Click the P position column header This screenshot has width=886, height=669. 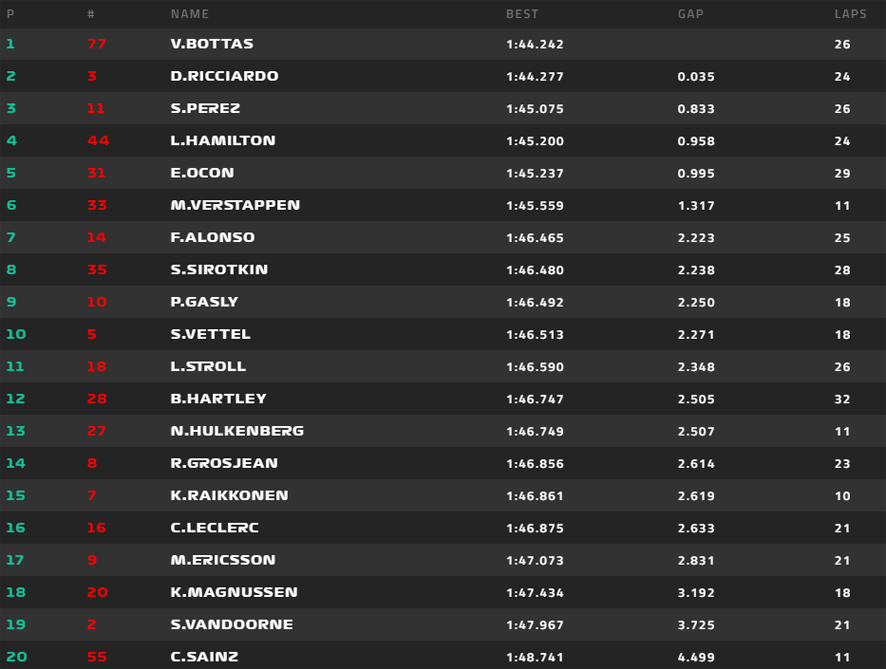click(x=10, y=14)
